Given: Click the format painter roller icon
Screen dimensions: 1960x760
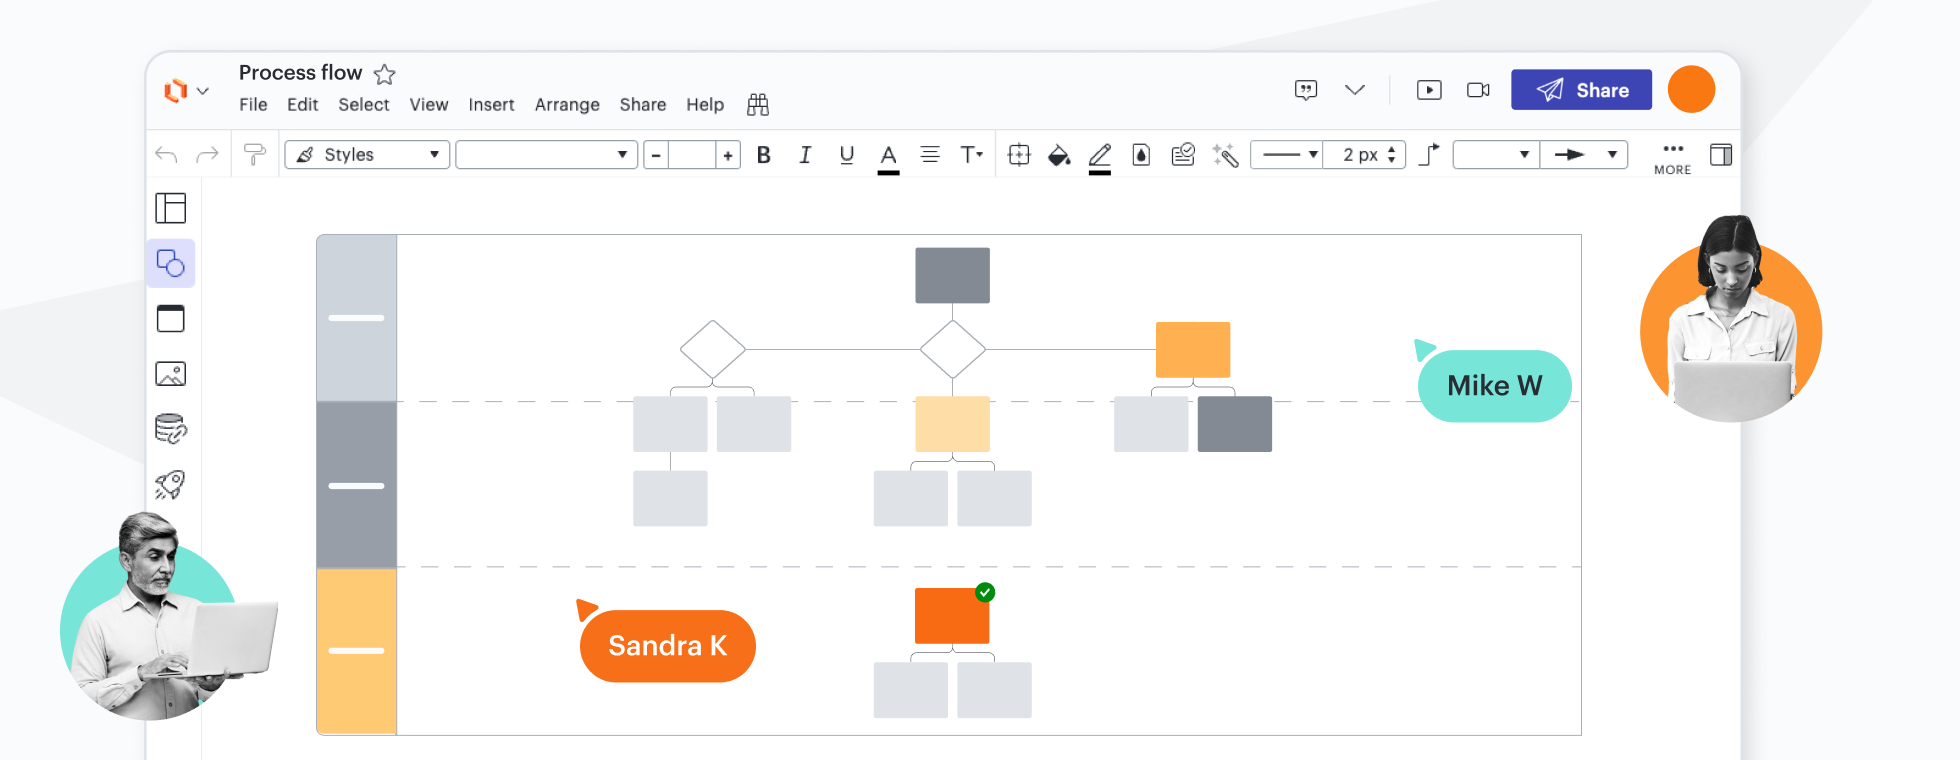Looking at the screenshot, I should (255, 155).
